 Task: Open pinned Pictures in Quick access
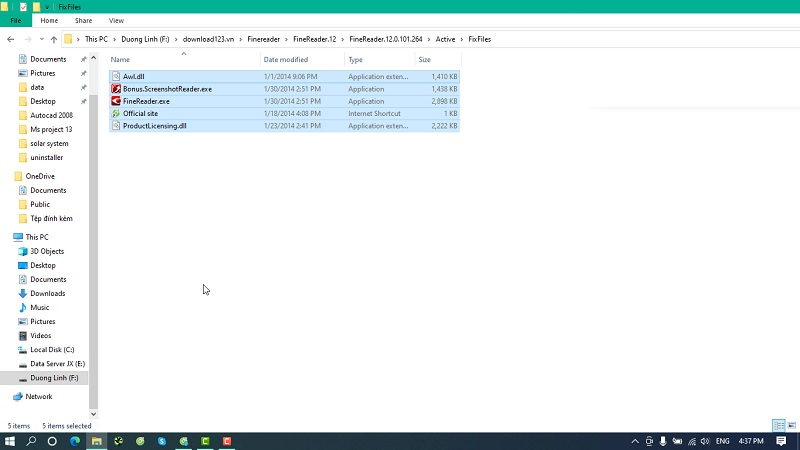coord(42,73)
